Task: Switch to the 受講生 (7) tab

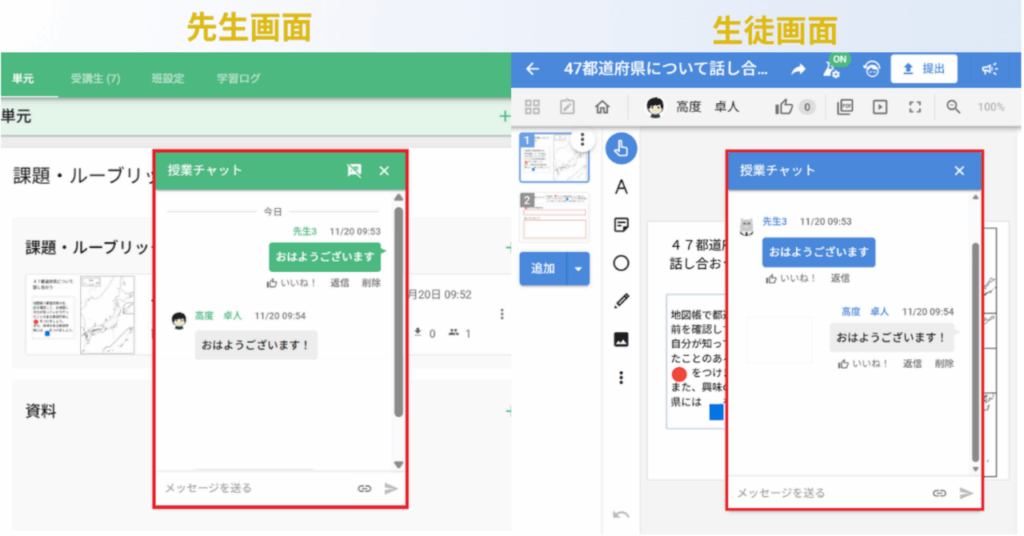Action: tap(95, 78)
